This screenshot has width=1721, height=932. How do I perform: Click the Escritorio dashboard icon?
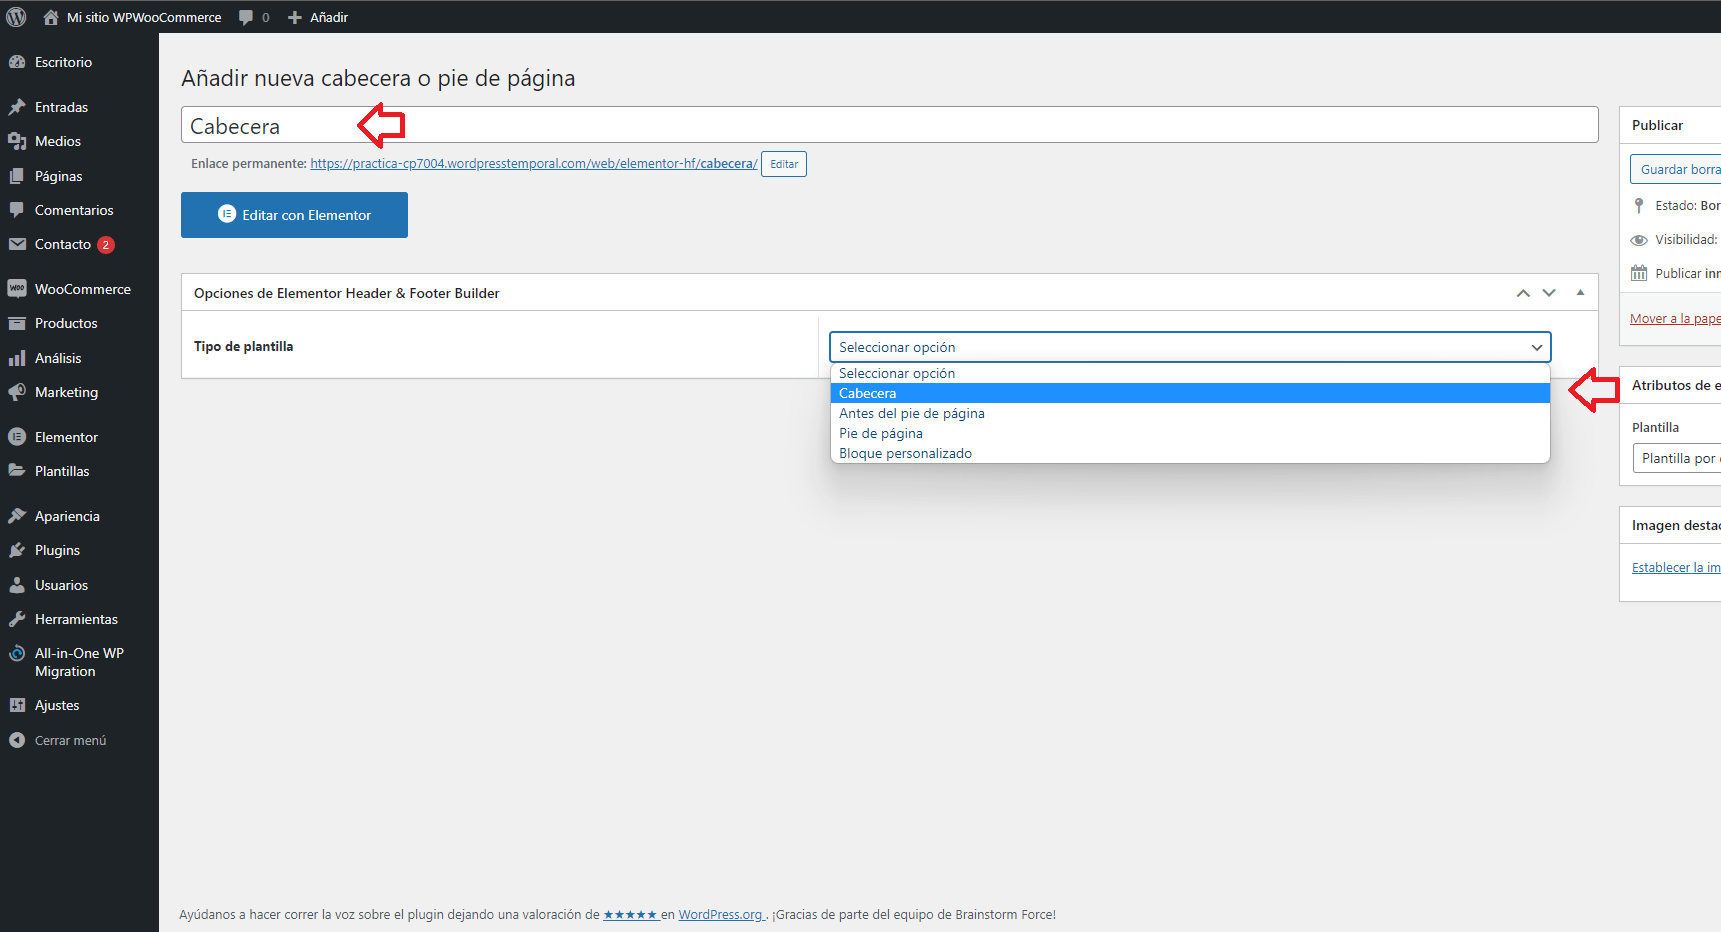point(17,62)
